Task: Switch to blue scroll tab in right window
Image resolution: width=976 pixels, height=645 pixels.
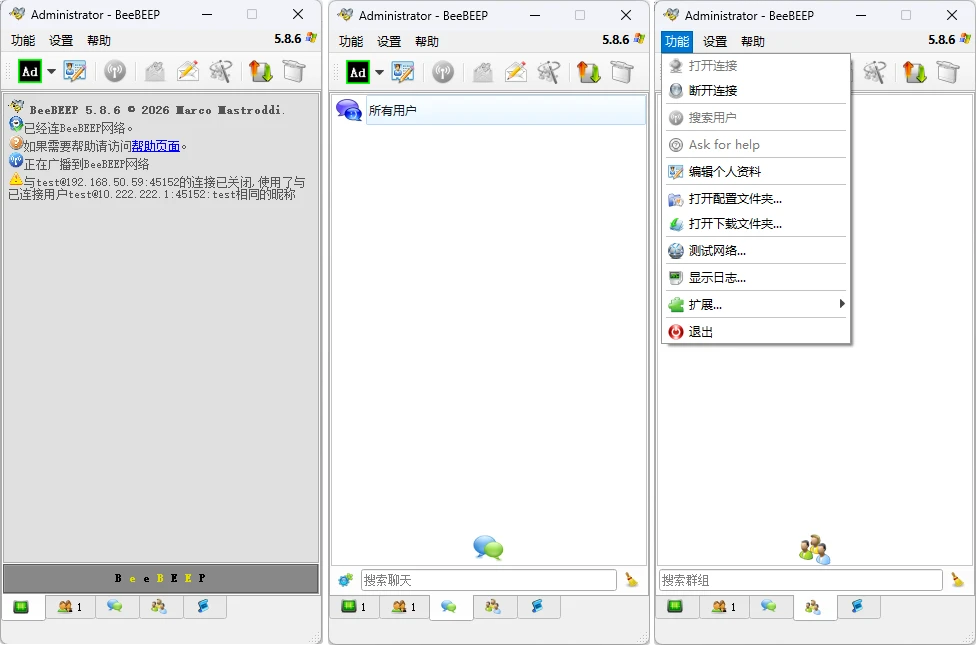Action: pyautogui.click(x=858, y=606)
